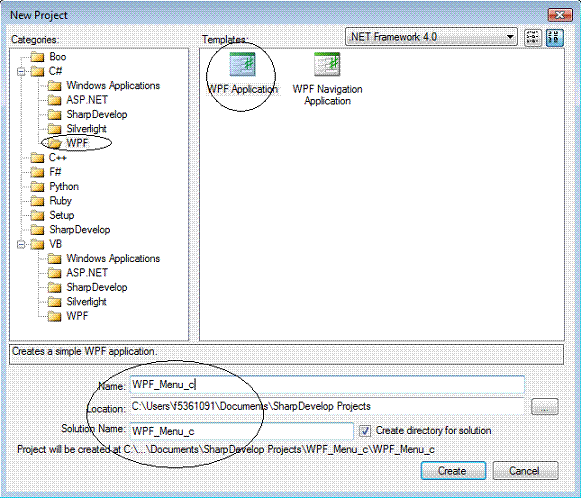Select the WPF Navigation Application template icon
The height and width of the screenshot is (498, 581).
[327, 64]
